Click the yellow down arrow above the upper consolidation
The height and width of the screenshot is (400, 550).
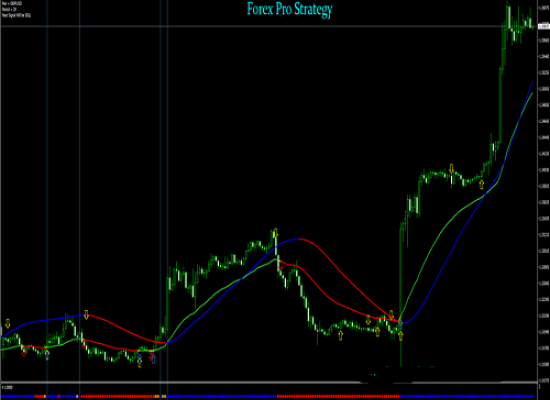pos(452,169)
